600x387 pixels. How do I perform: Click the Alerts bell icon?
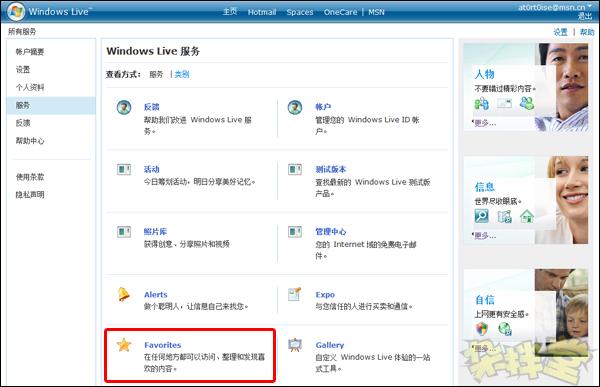(124, 294)
